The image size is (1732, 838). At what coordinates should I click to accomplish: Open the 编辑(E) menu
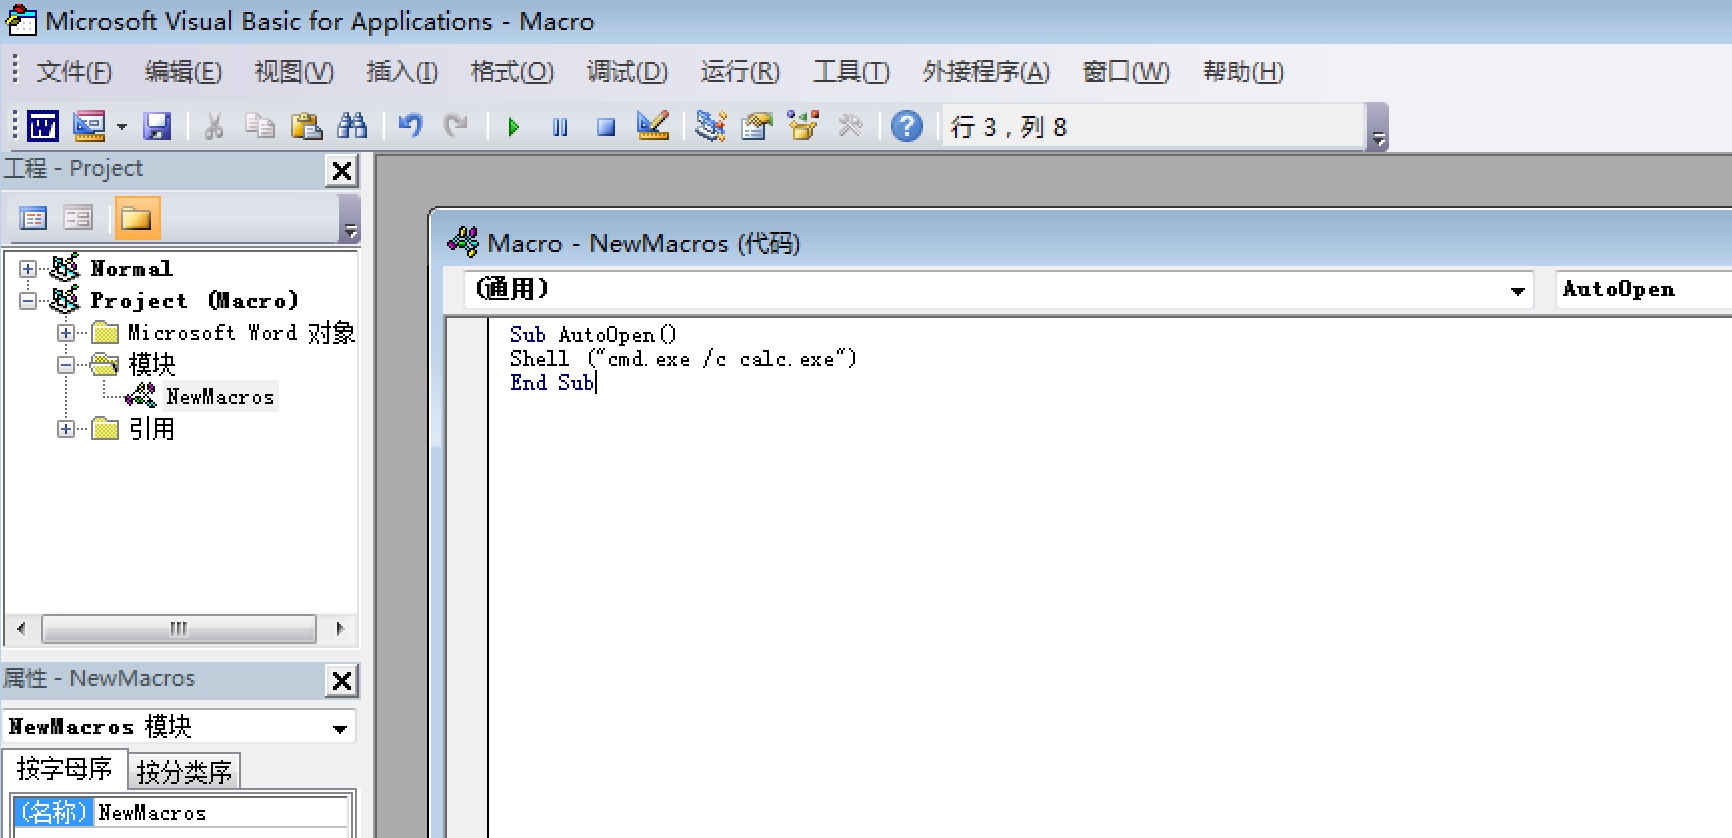[183, 72]
